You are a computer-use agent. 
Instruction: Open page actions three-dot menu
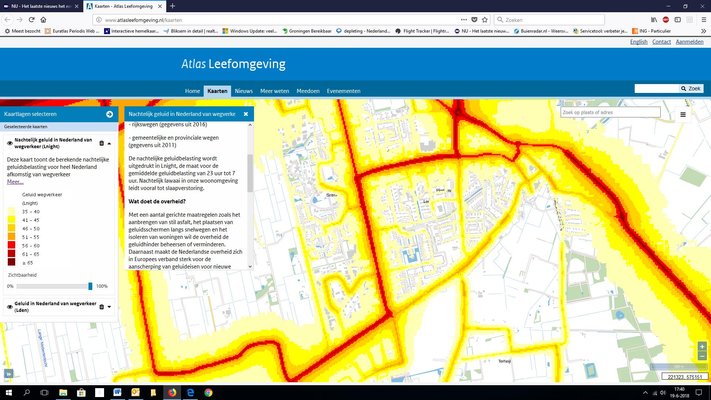[463, 20]
